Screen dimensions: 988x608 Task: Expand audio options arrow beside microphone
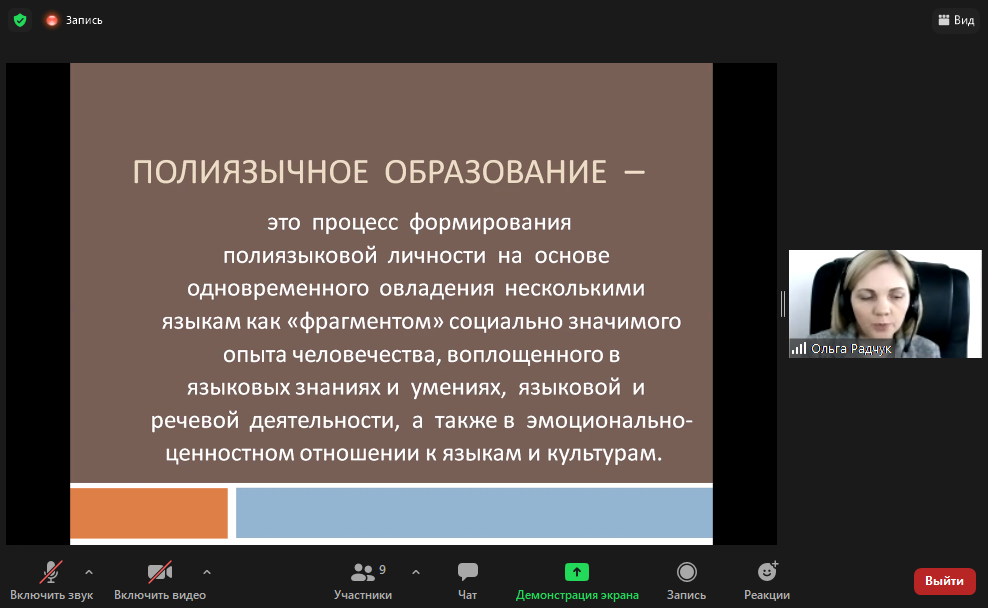tap(89, 572)
